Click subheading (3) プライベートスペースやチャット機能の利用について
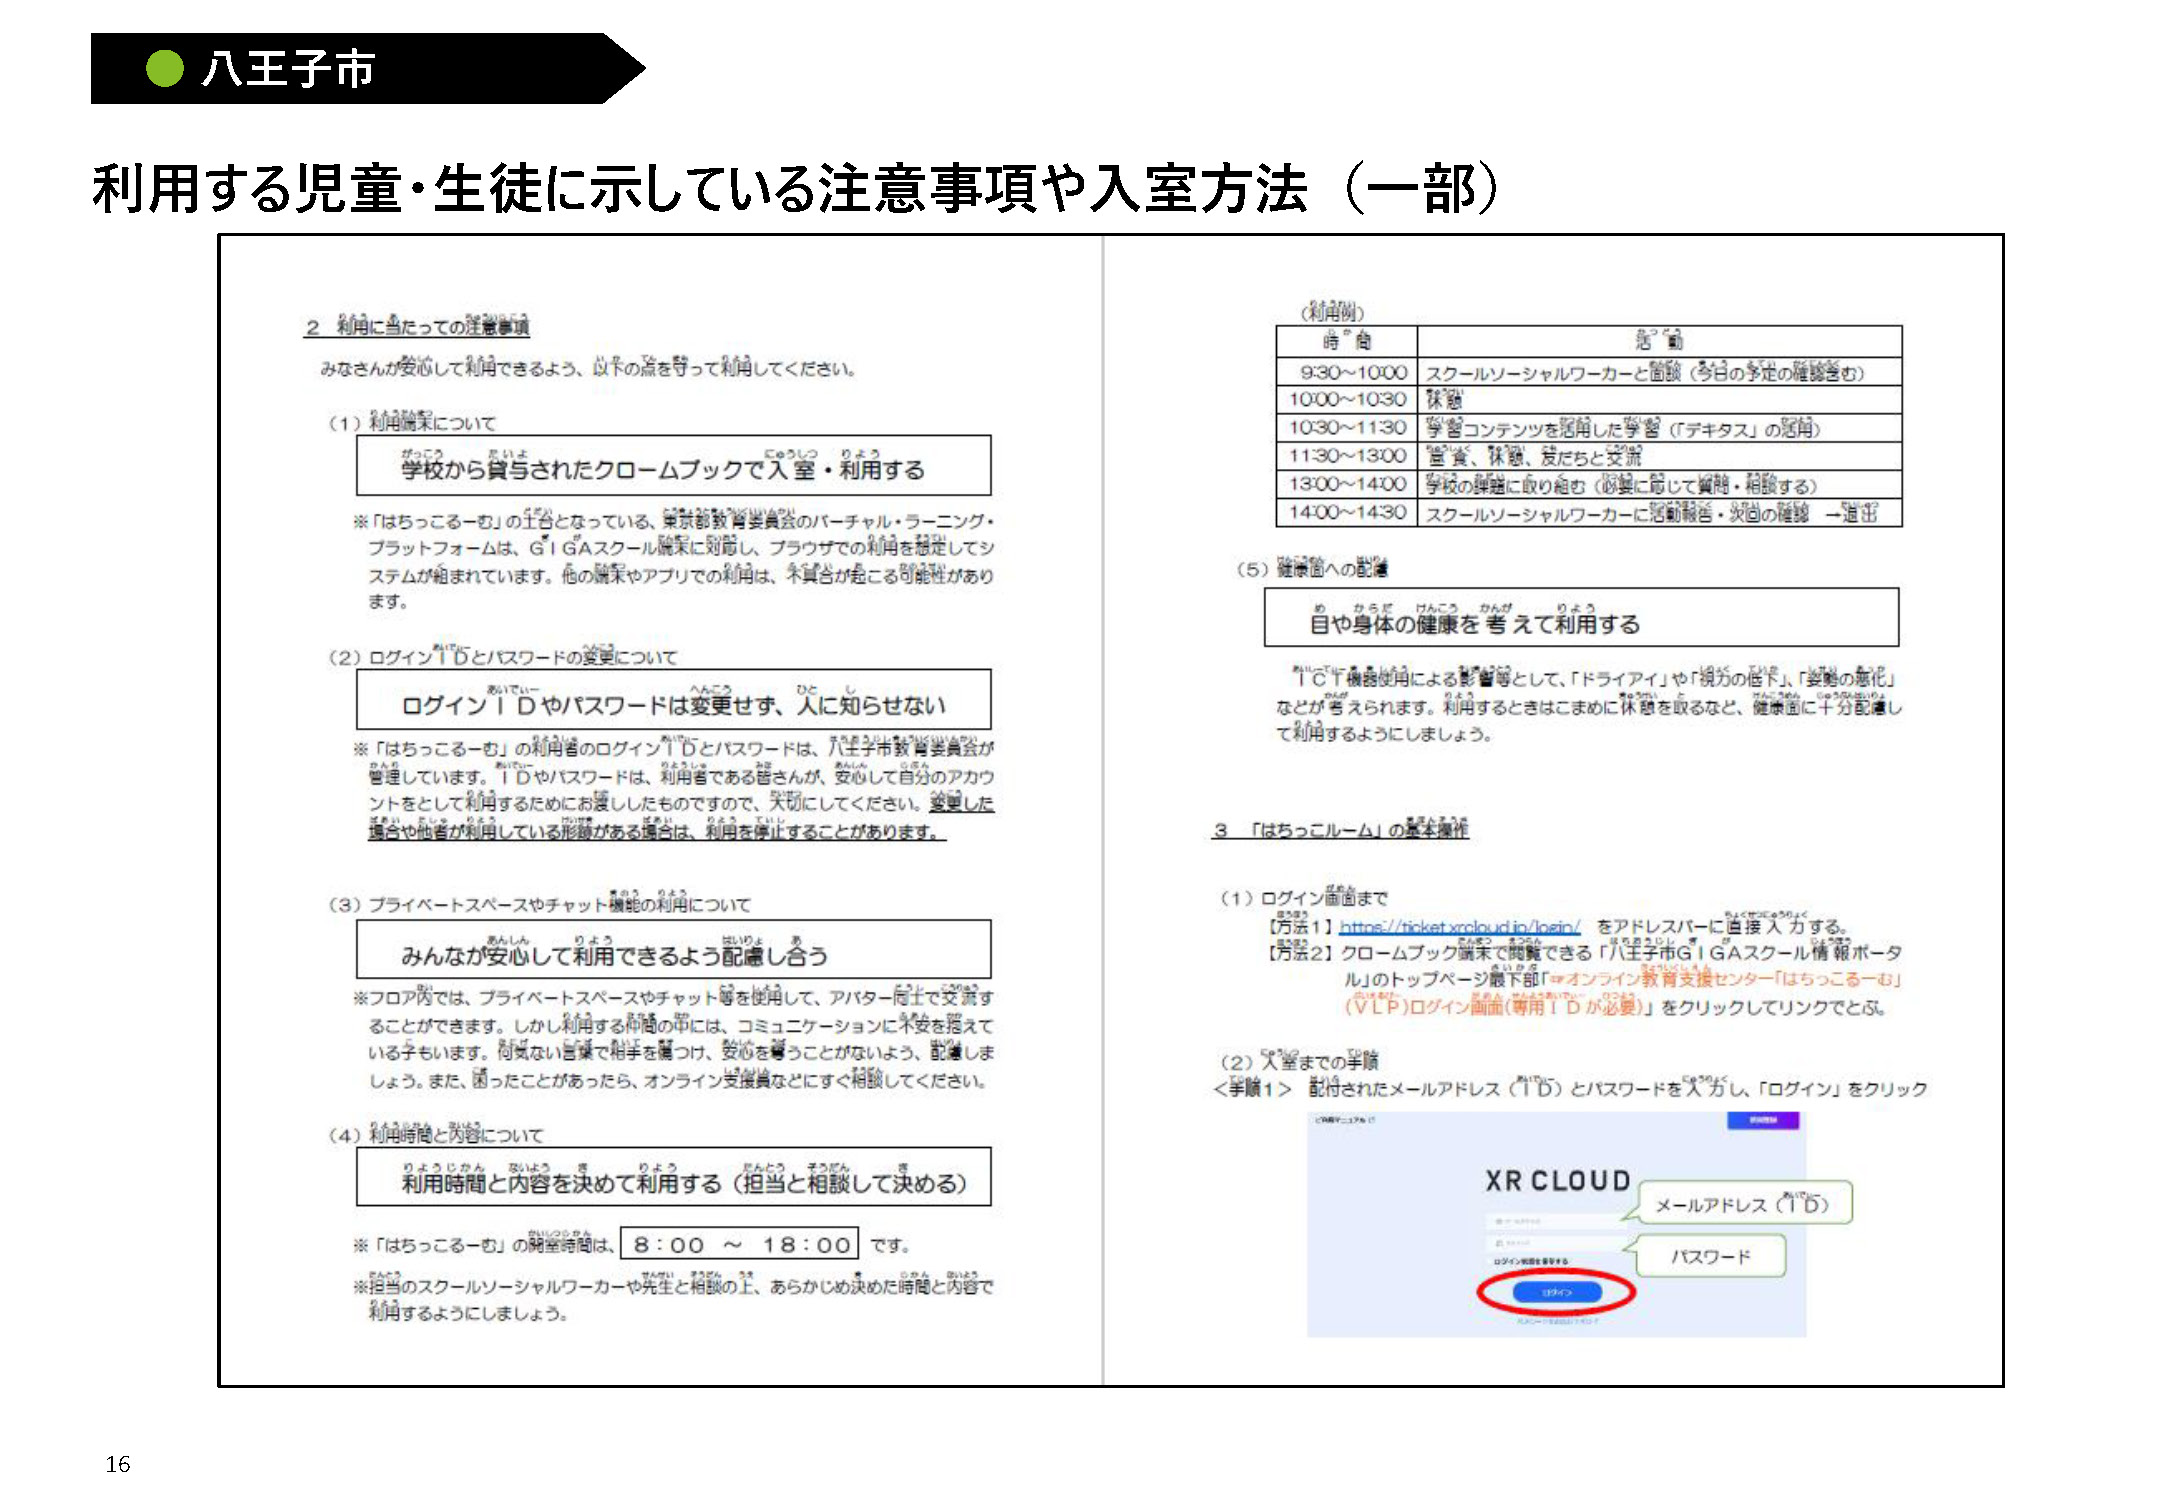 539,902
